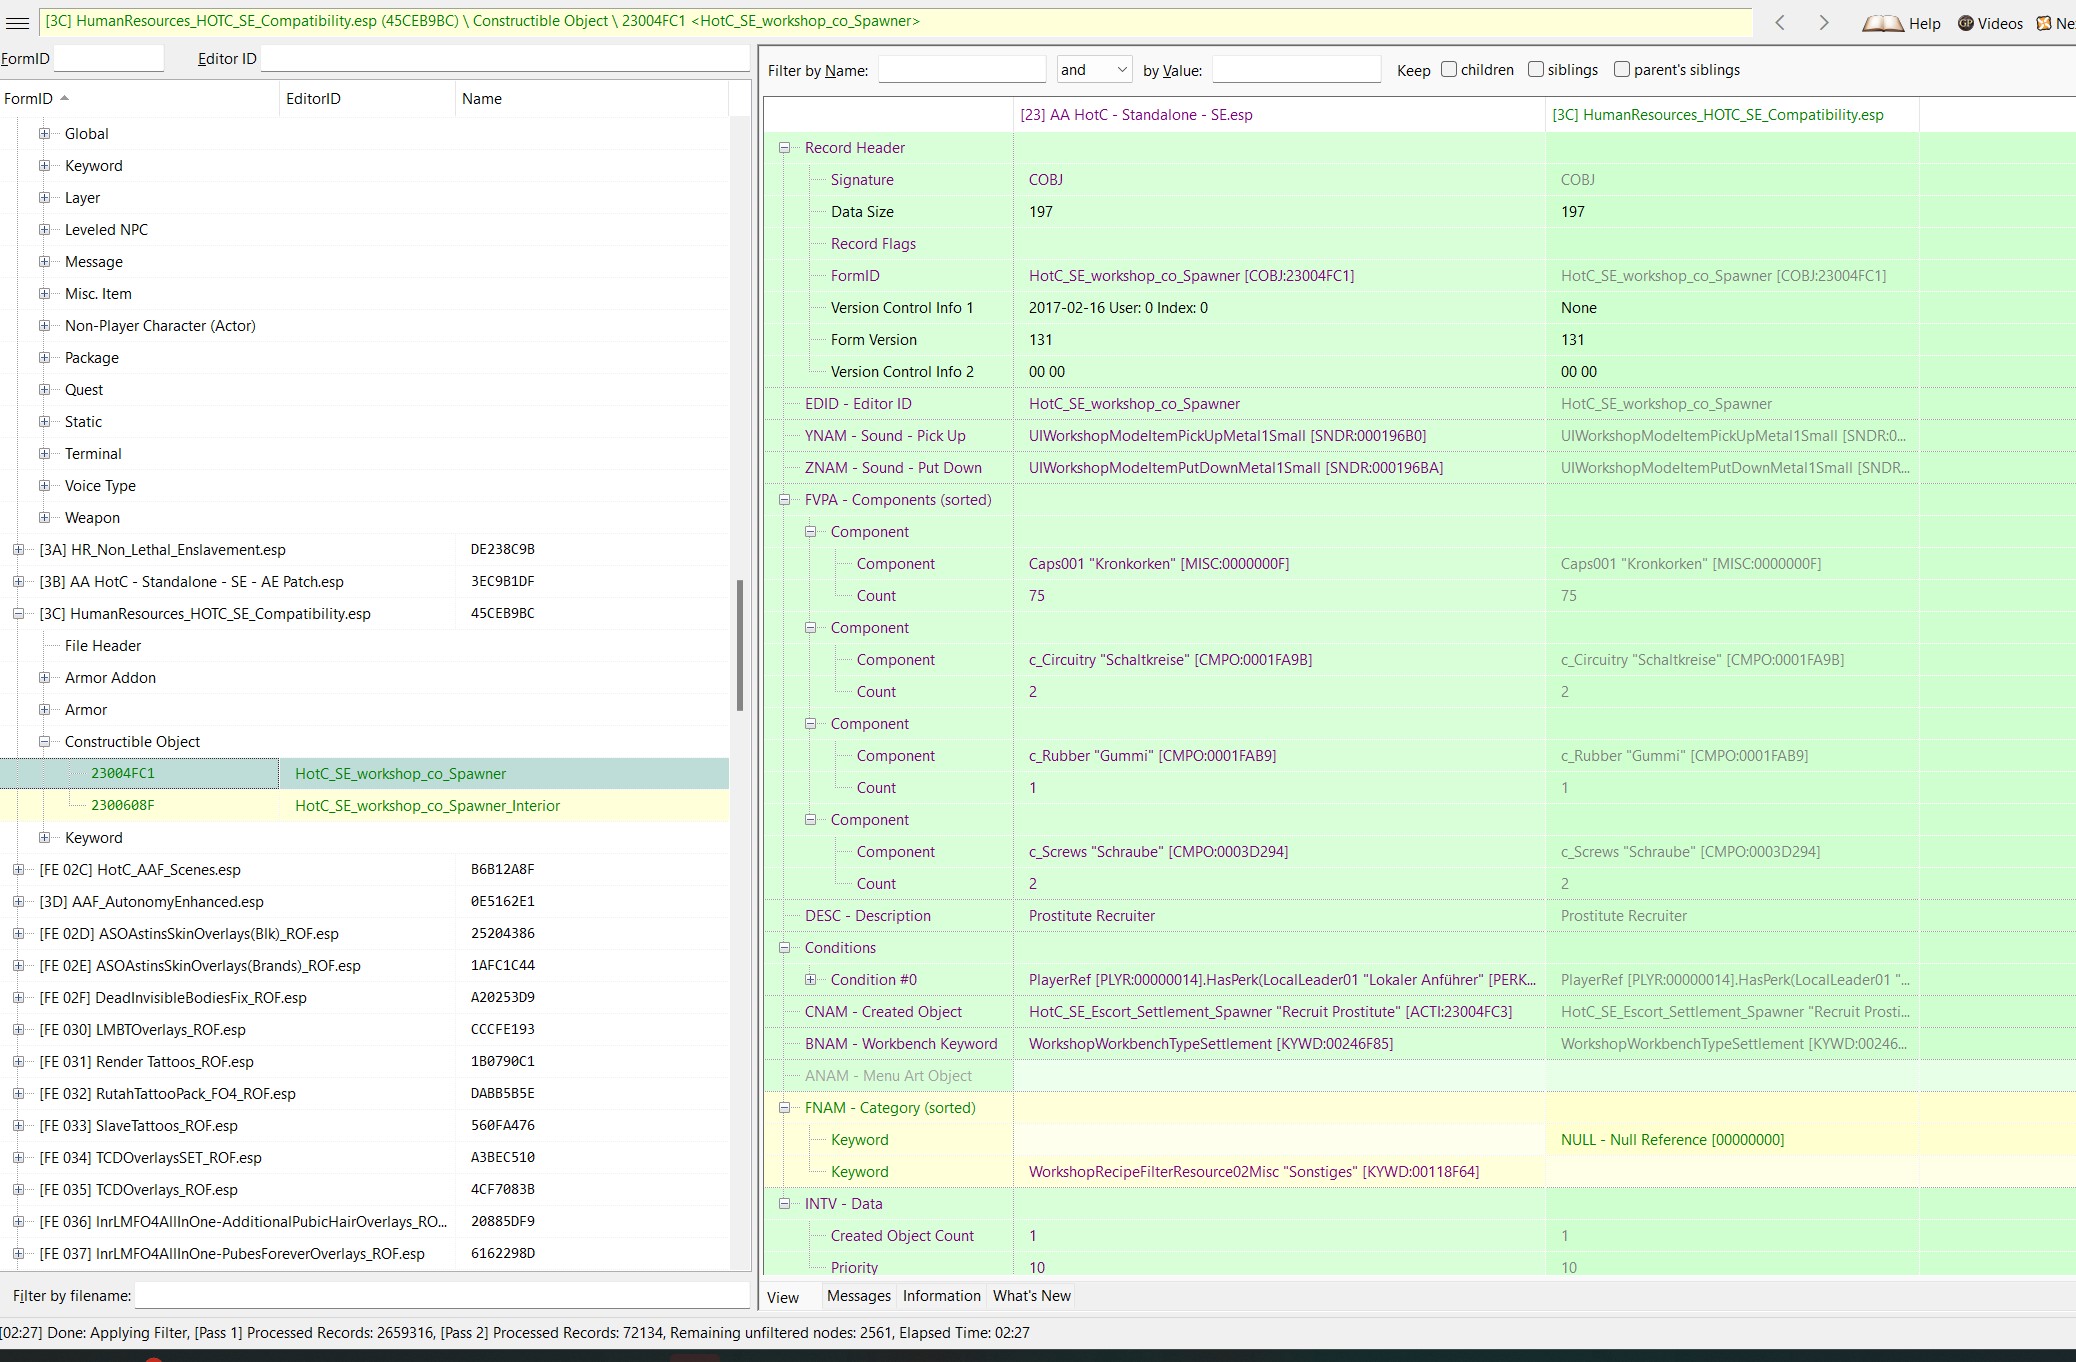Click the forward navigation arrow
This screenshot has height=1362, width=2076.
(x=1823, y=23)
